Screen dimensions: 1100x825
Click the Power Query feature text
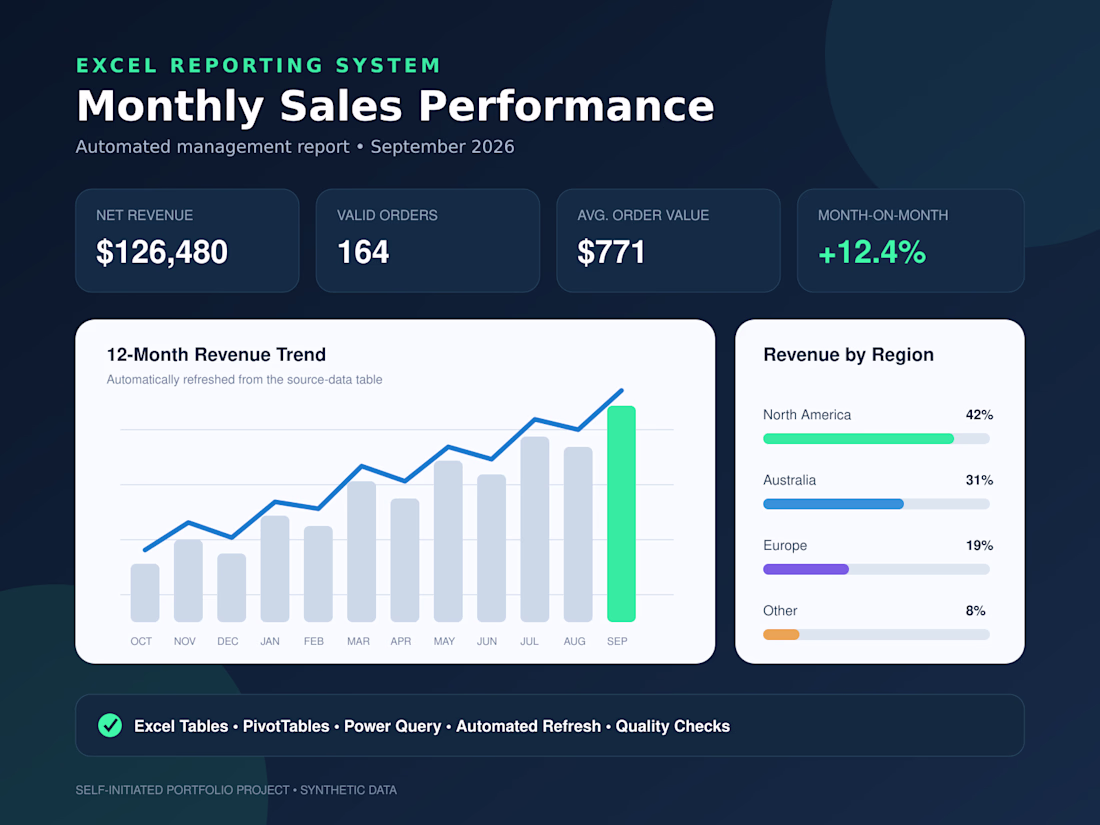(392, 726)
